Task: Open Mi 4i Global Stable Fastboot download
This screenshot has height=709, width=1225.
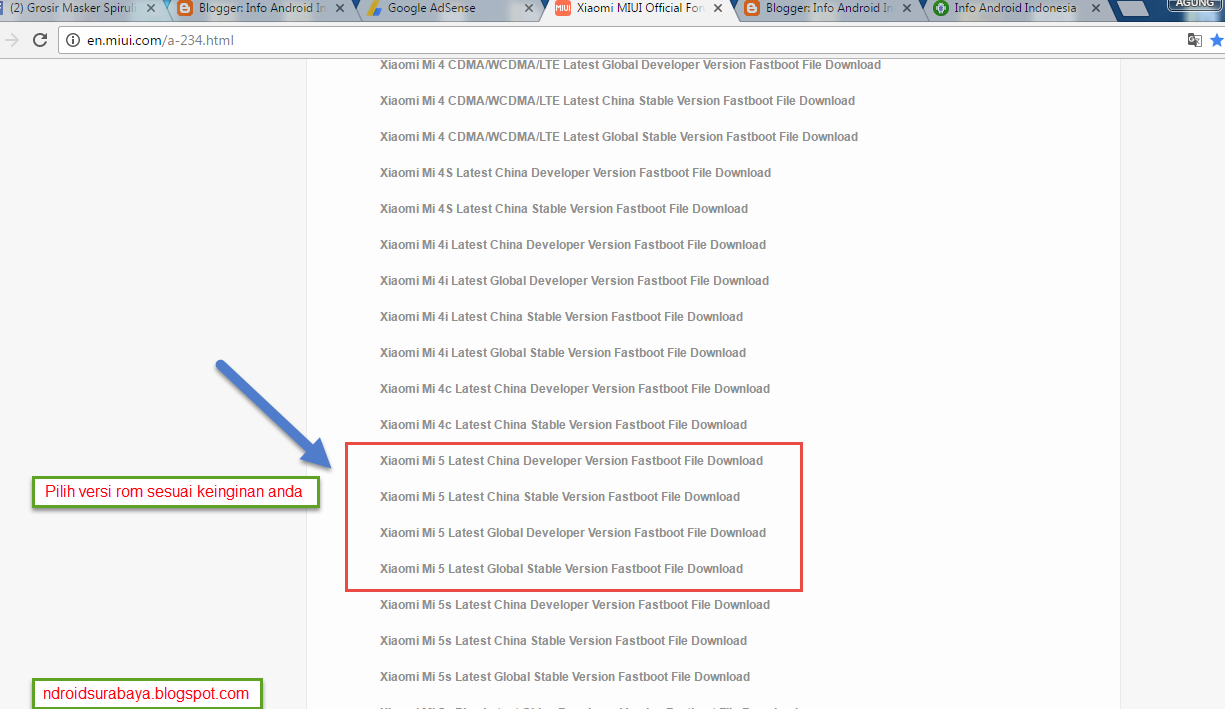Action: point(563,353)
